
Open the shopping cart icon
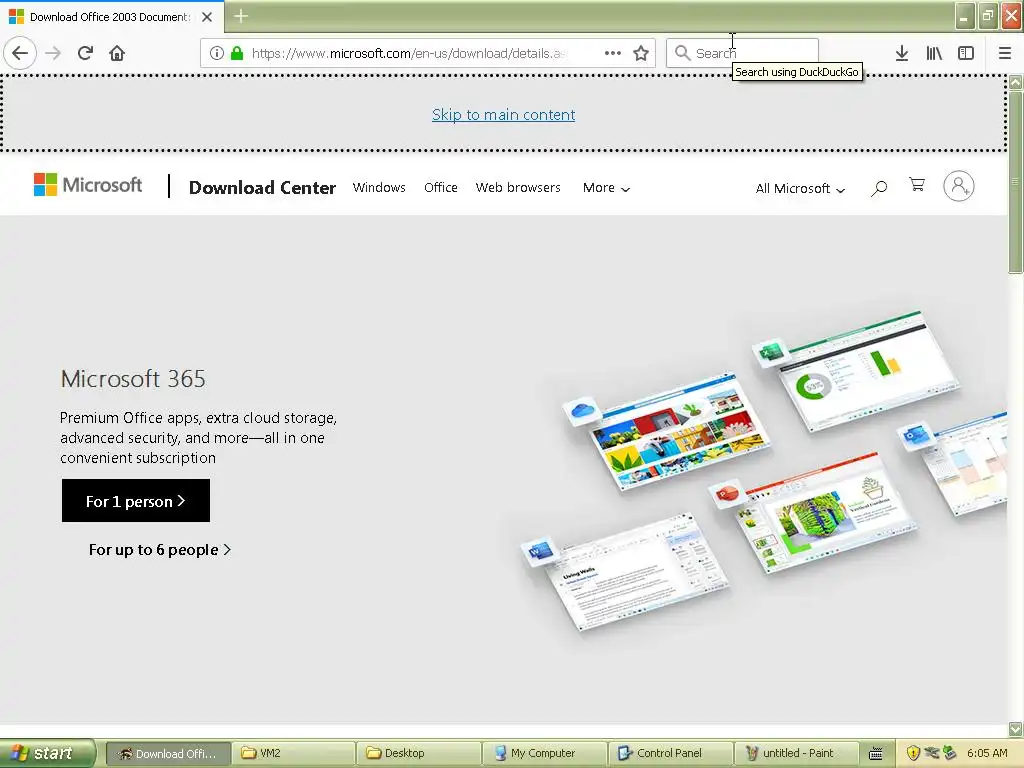[x=917, y=185]
